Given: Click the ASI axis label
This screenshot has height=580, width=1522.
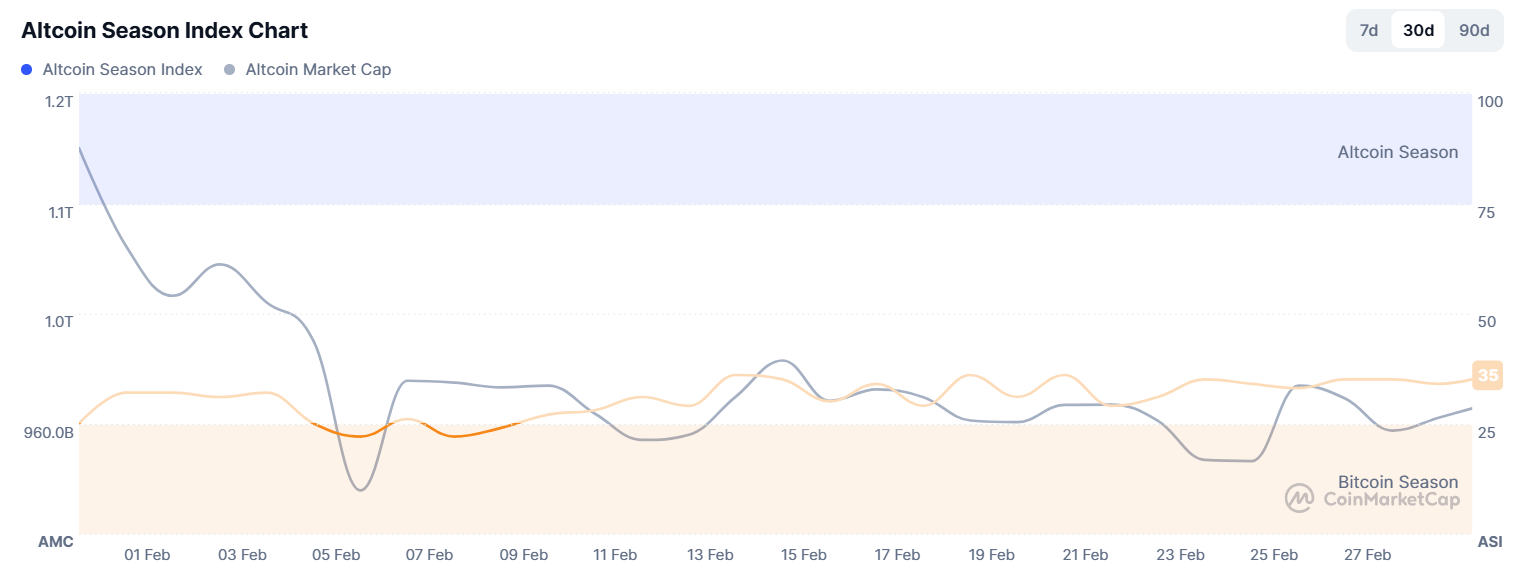Looking at the screenshot, I should coord(1489,542).
